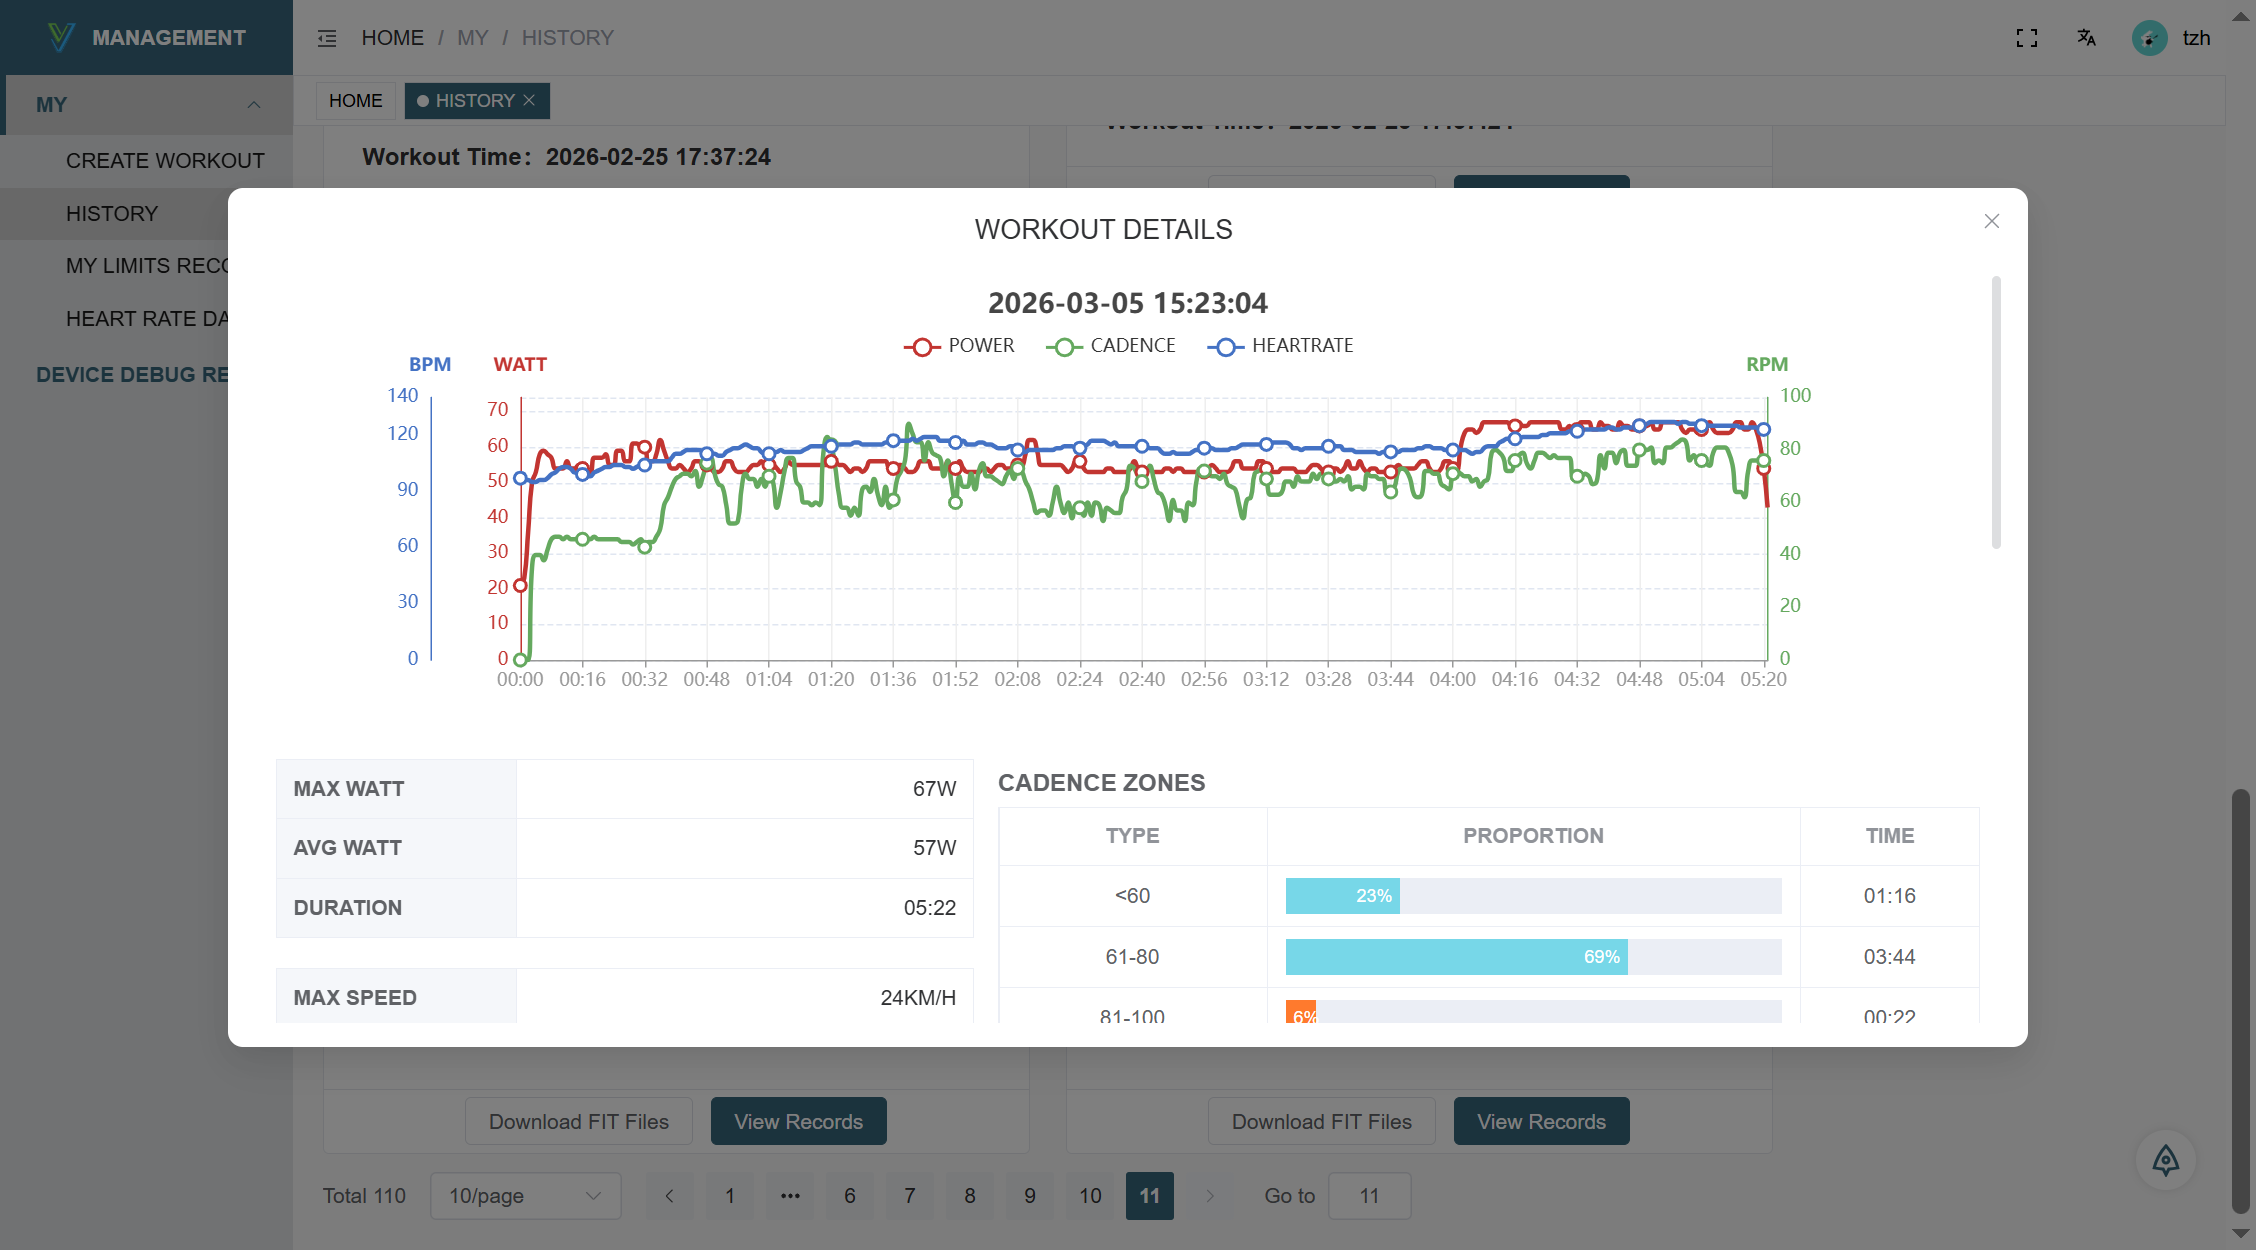Click the Management logo icon
Viewport: 2256px width, 1250px height.
pyautogui.click(x=61, y=37)
